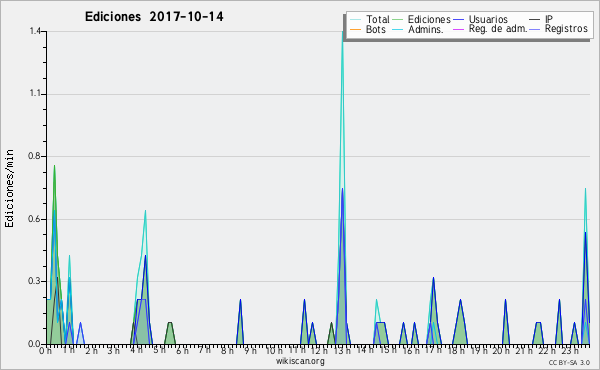Click the 1.4 y-axis value label
Image resolution: width=600 pixels, height=370 pixels.
pos(35,31)
